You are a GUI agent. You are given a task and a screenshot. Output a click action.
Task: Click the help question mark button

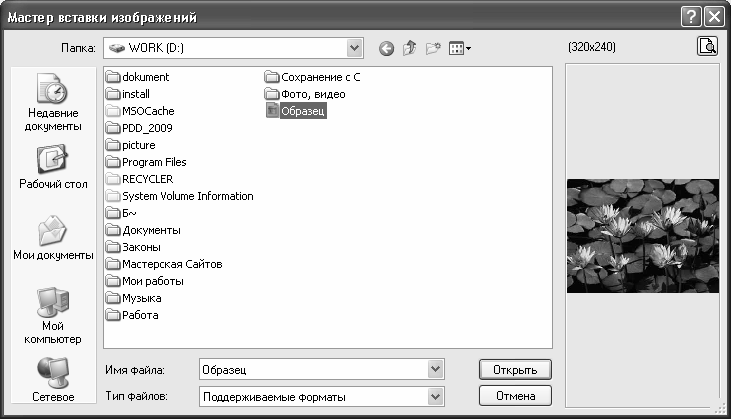pyautogui.click(x=691, y=16)
